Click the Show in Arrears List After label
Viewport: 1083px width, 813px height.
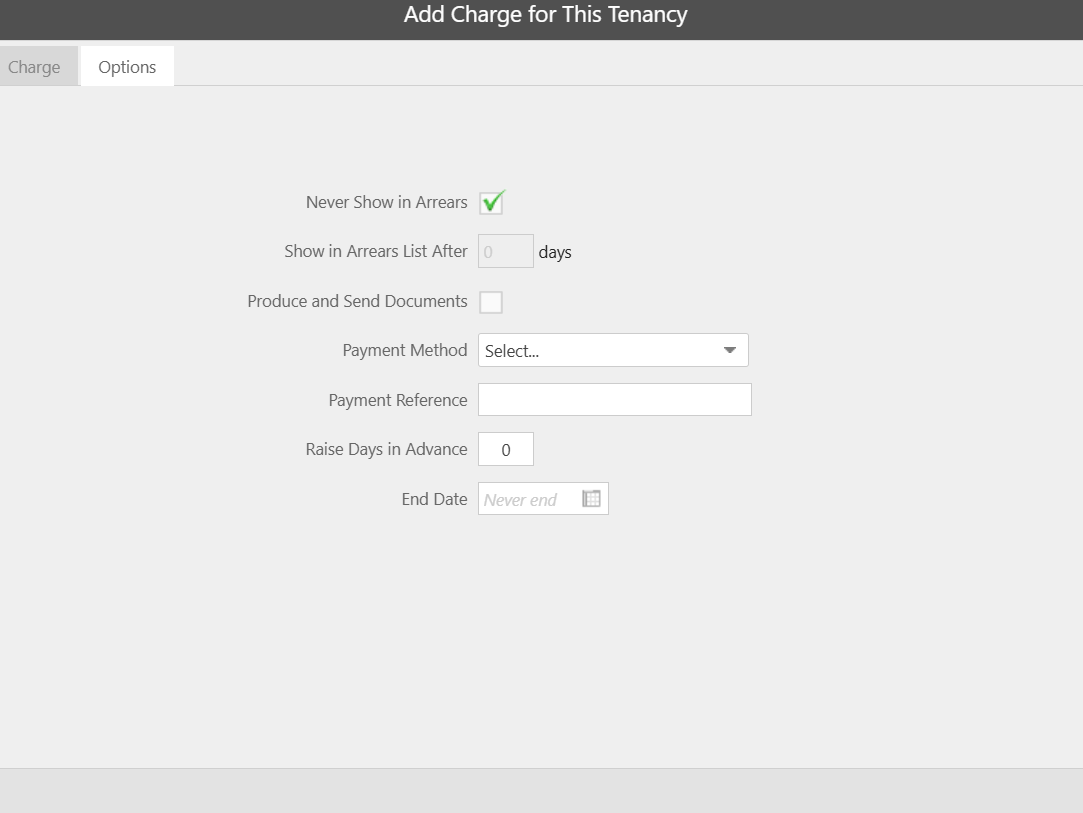pyautogui.click(x=376, y=251)
